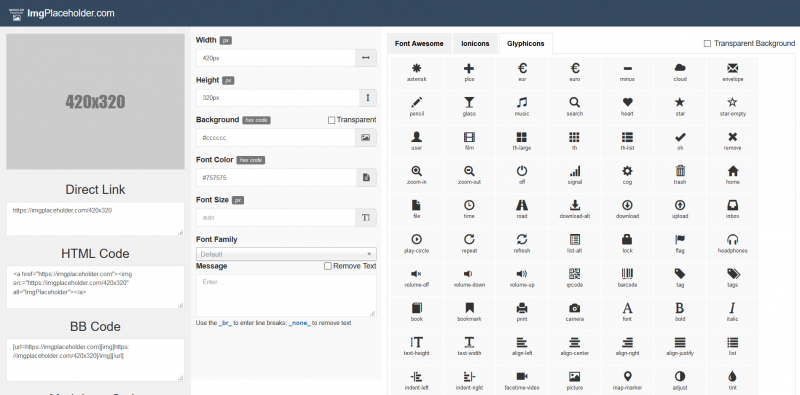Click the Font Color hex field

click(x=276, y=178)
